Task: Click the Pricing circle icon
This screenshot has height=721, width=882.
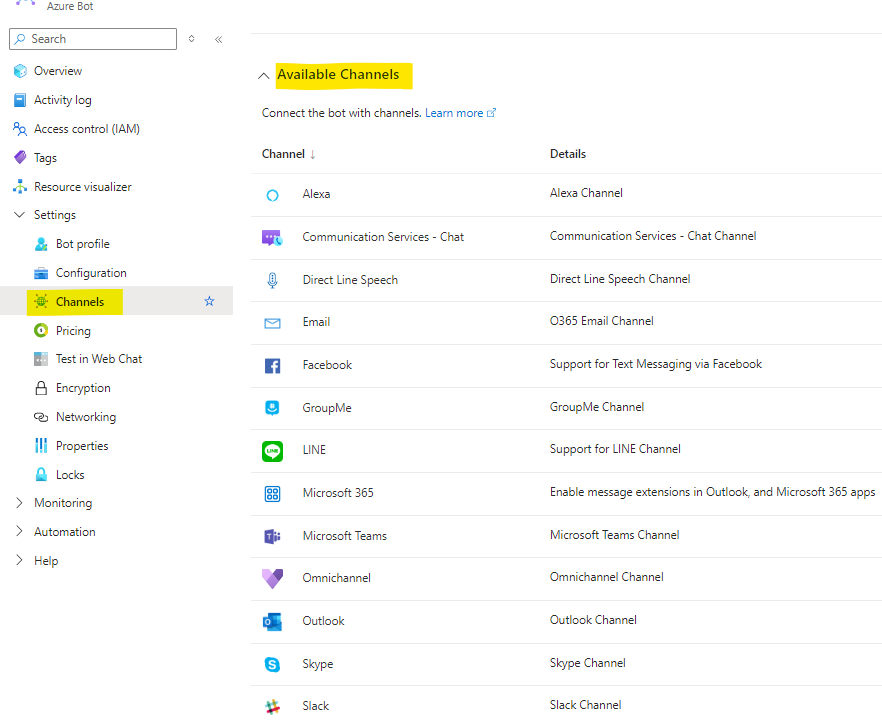Action: 41,331
